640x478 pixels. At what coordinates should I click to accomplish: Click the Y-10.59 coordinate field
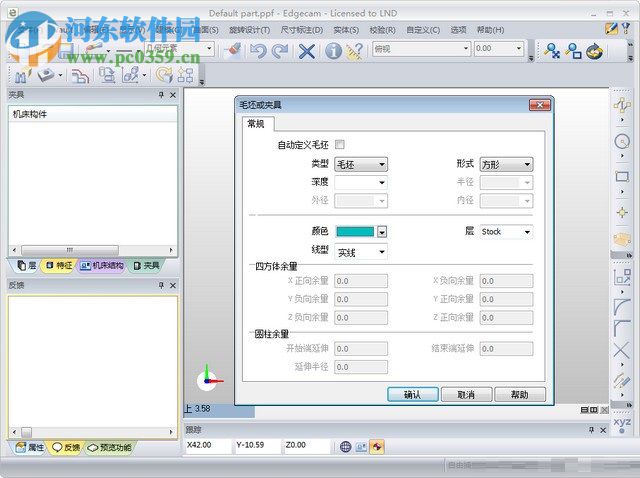coord(257,445)
